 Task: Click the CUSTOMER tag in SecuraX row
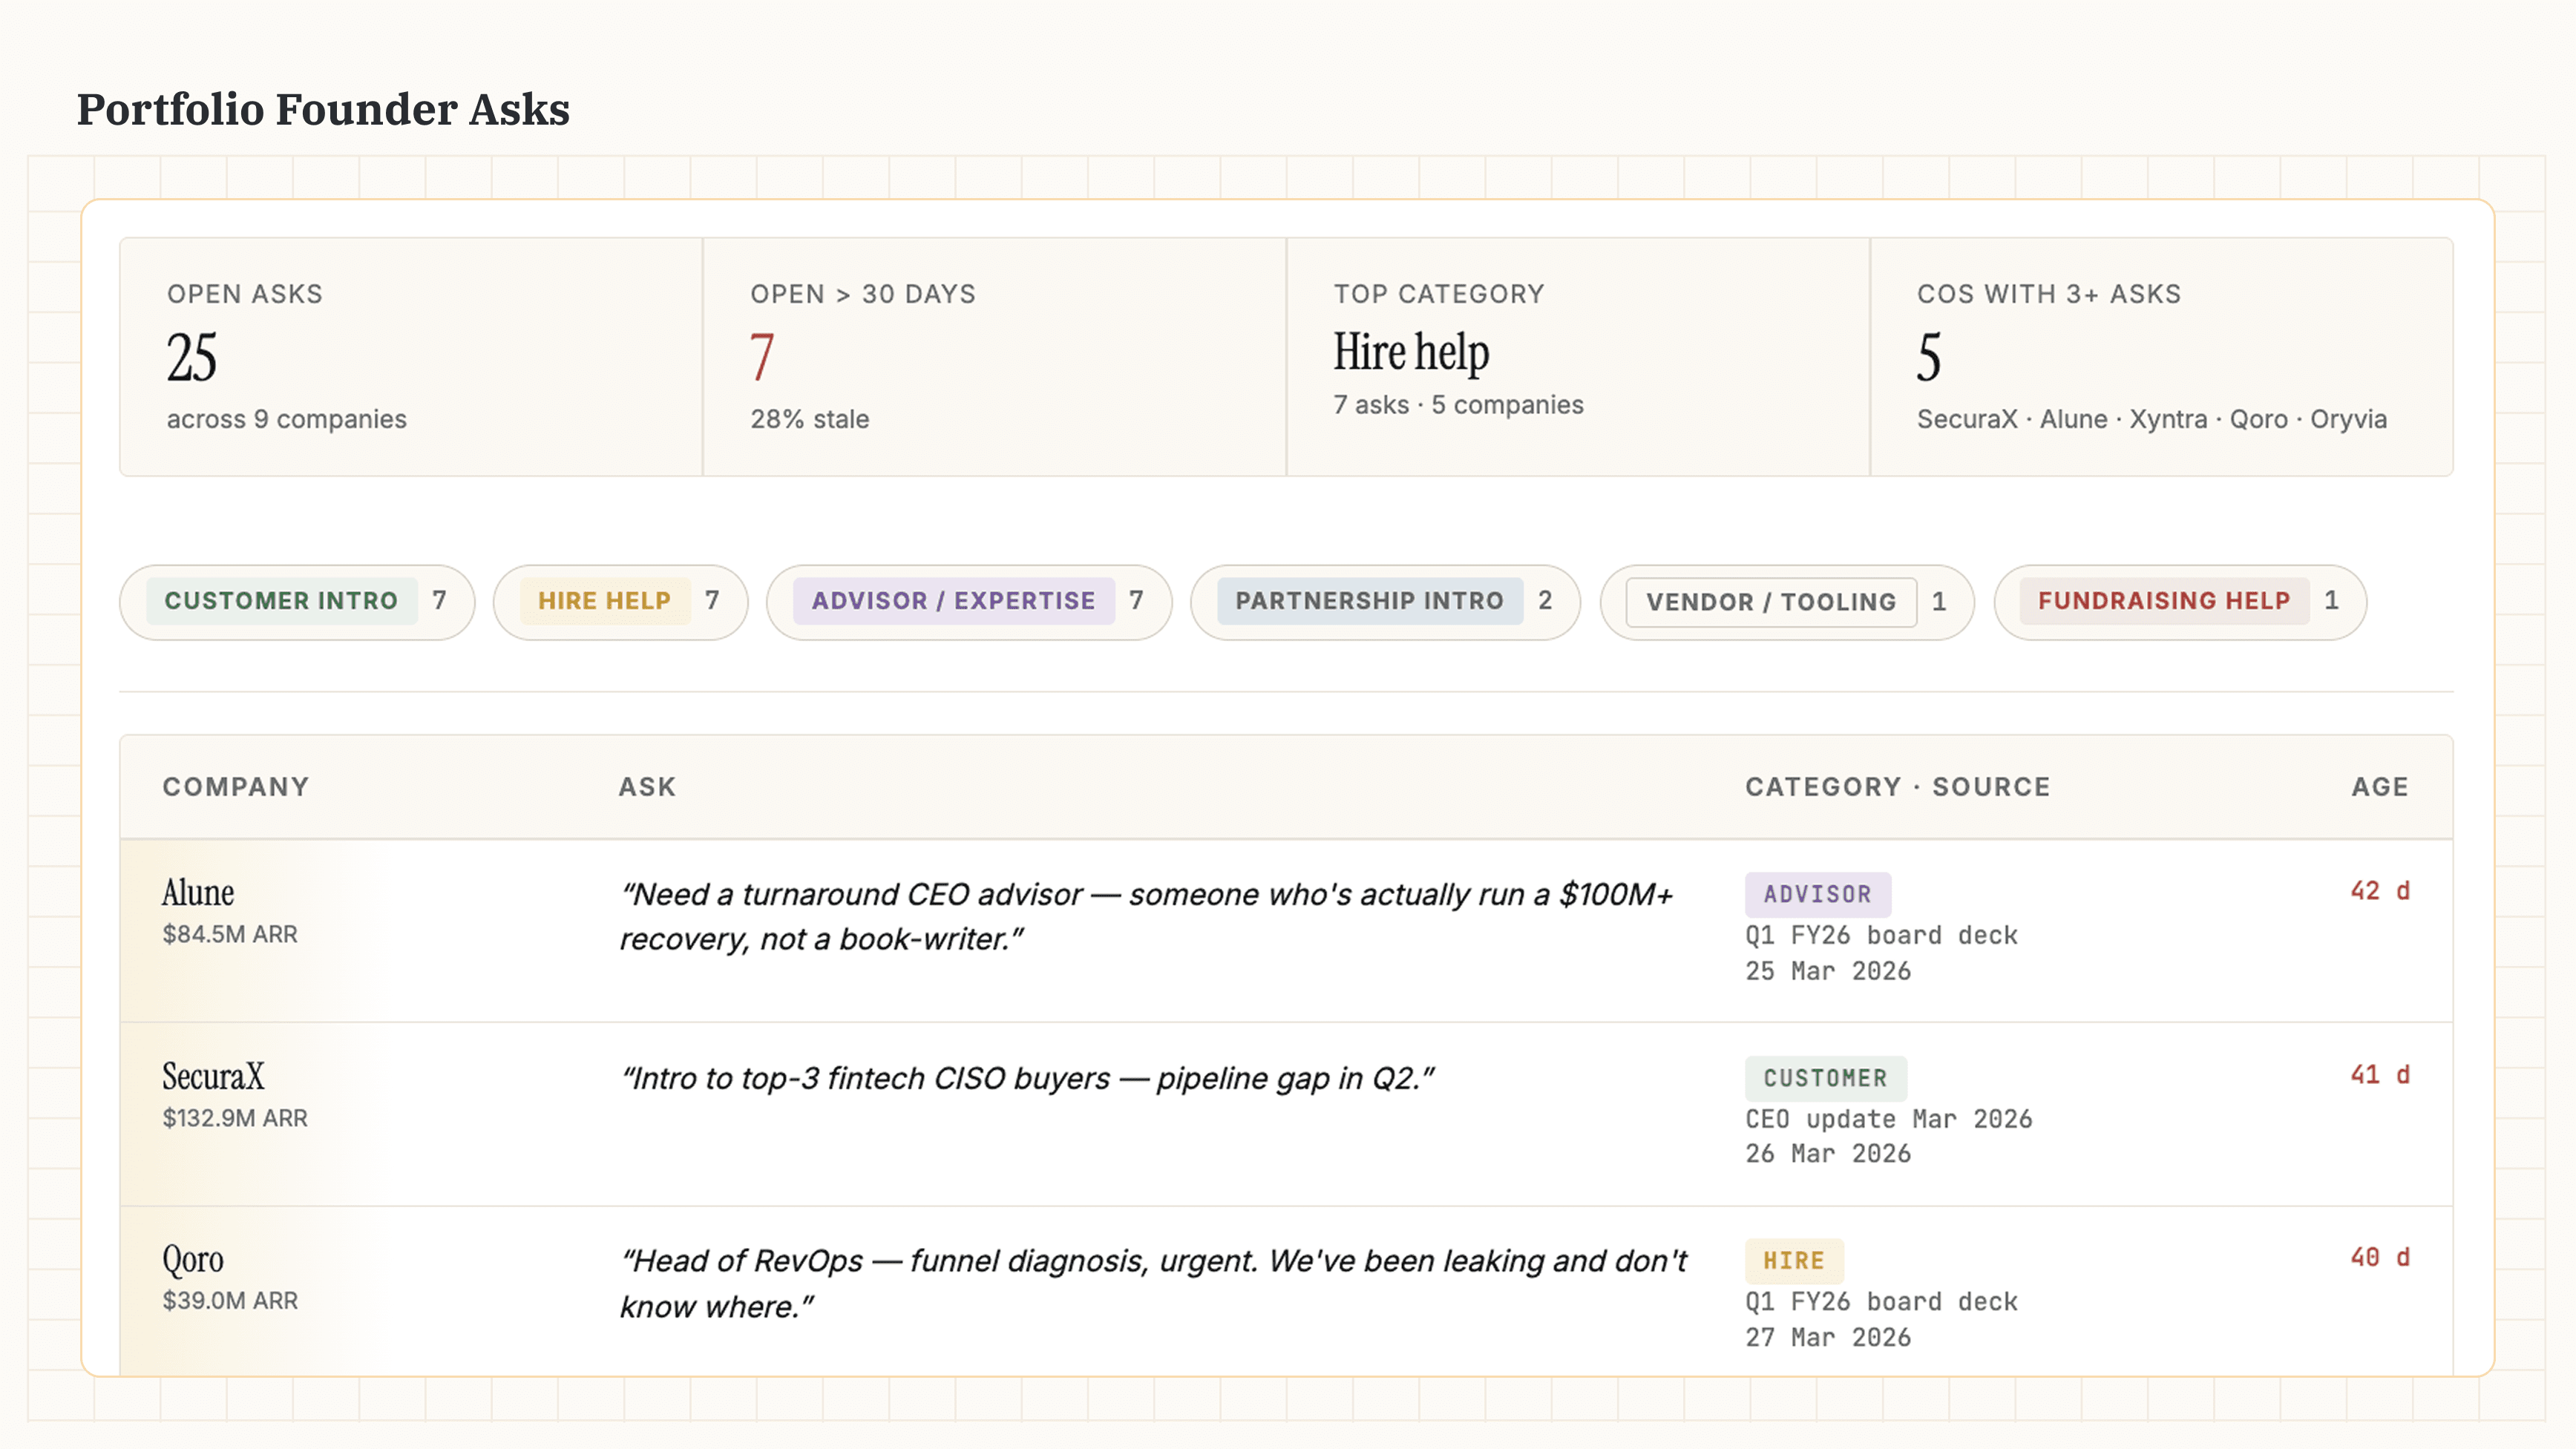(1825, 1078)
